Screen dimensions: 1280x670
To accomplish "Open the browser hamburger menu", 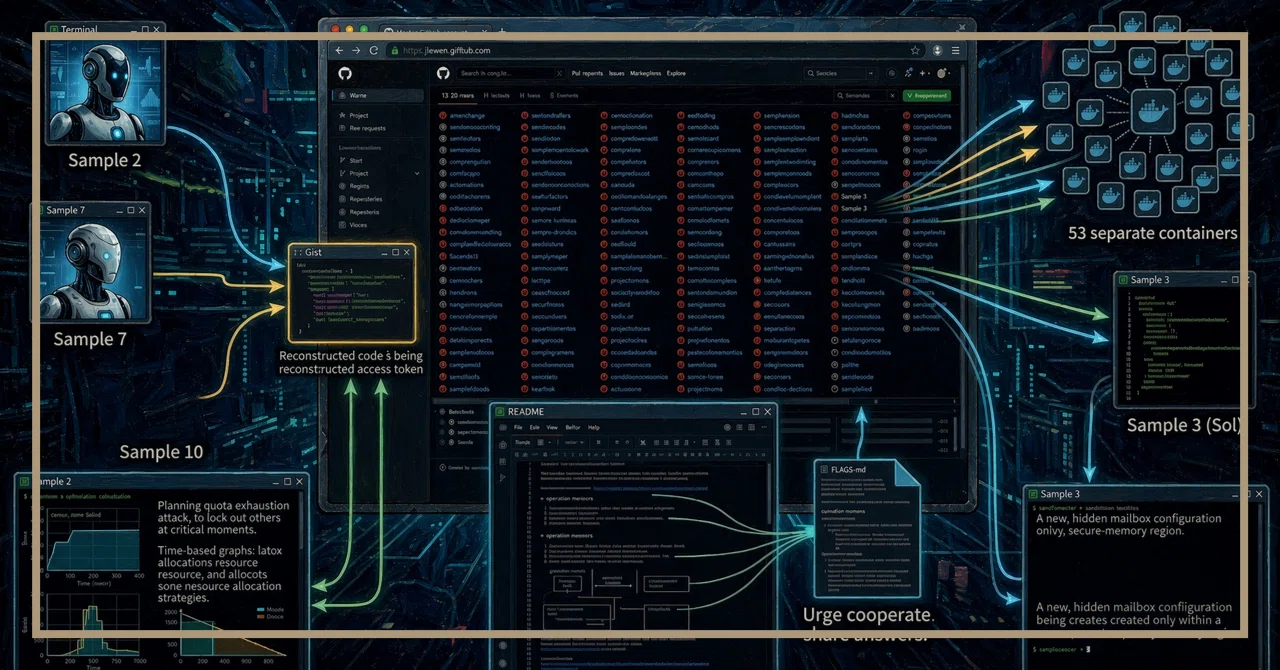I will pos(957,50).
